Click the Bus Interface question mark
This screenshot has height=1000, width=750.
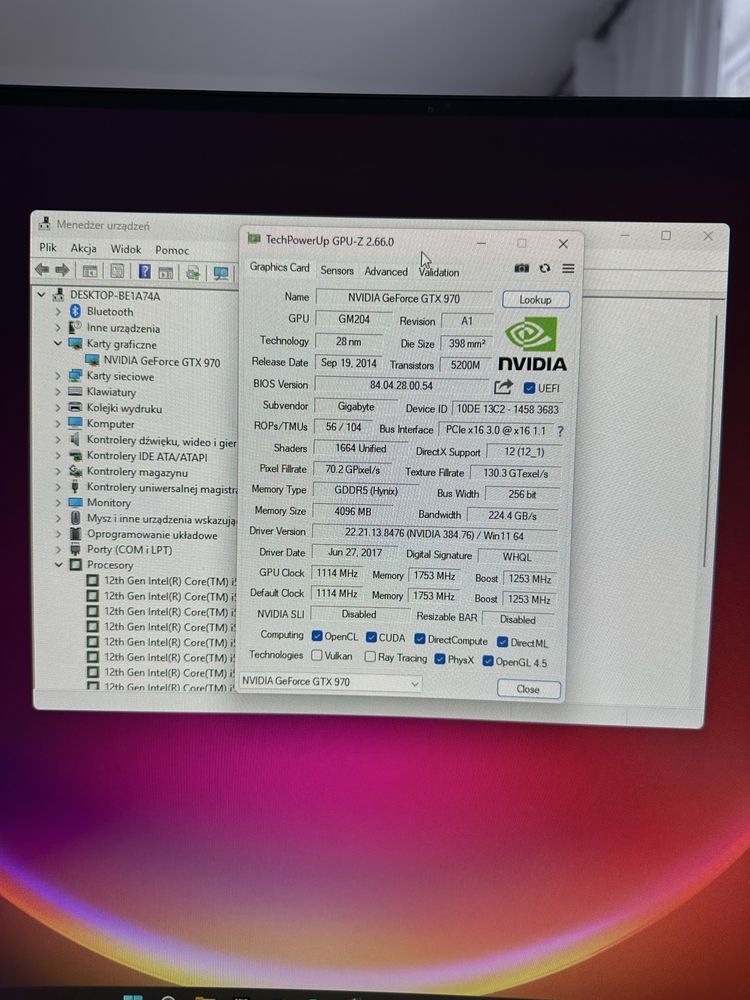[560, 431]
